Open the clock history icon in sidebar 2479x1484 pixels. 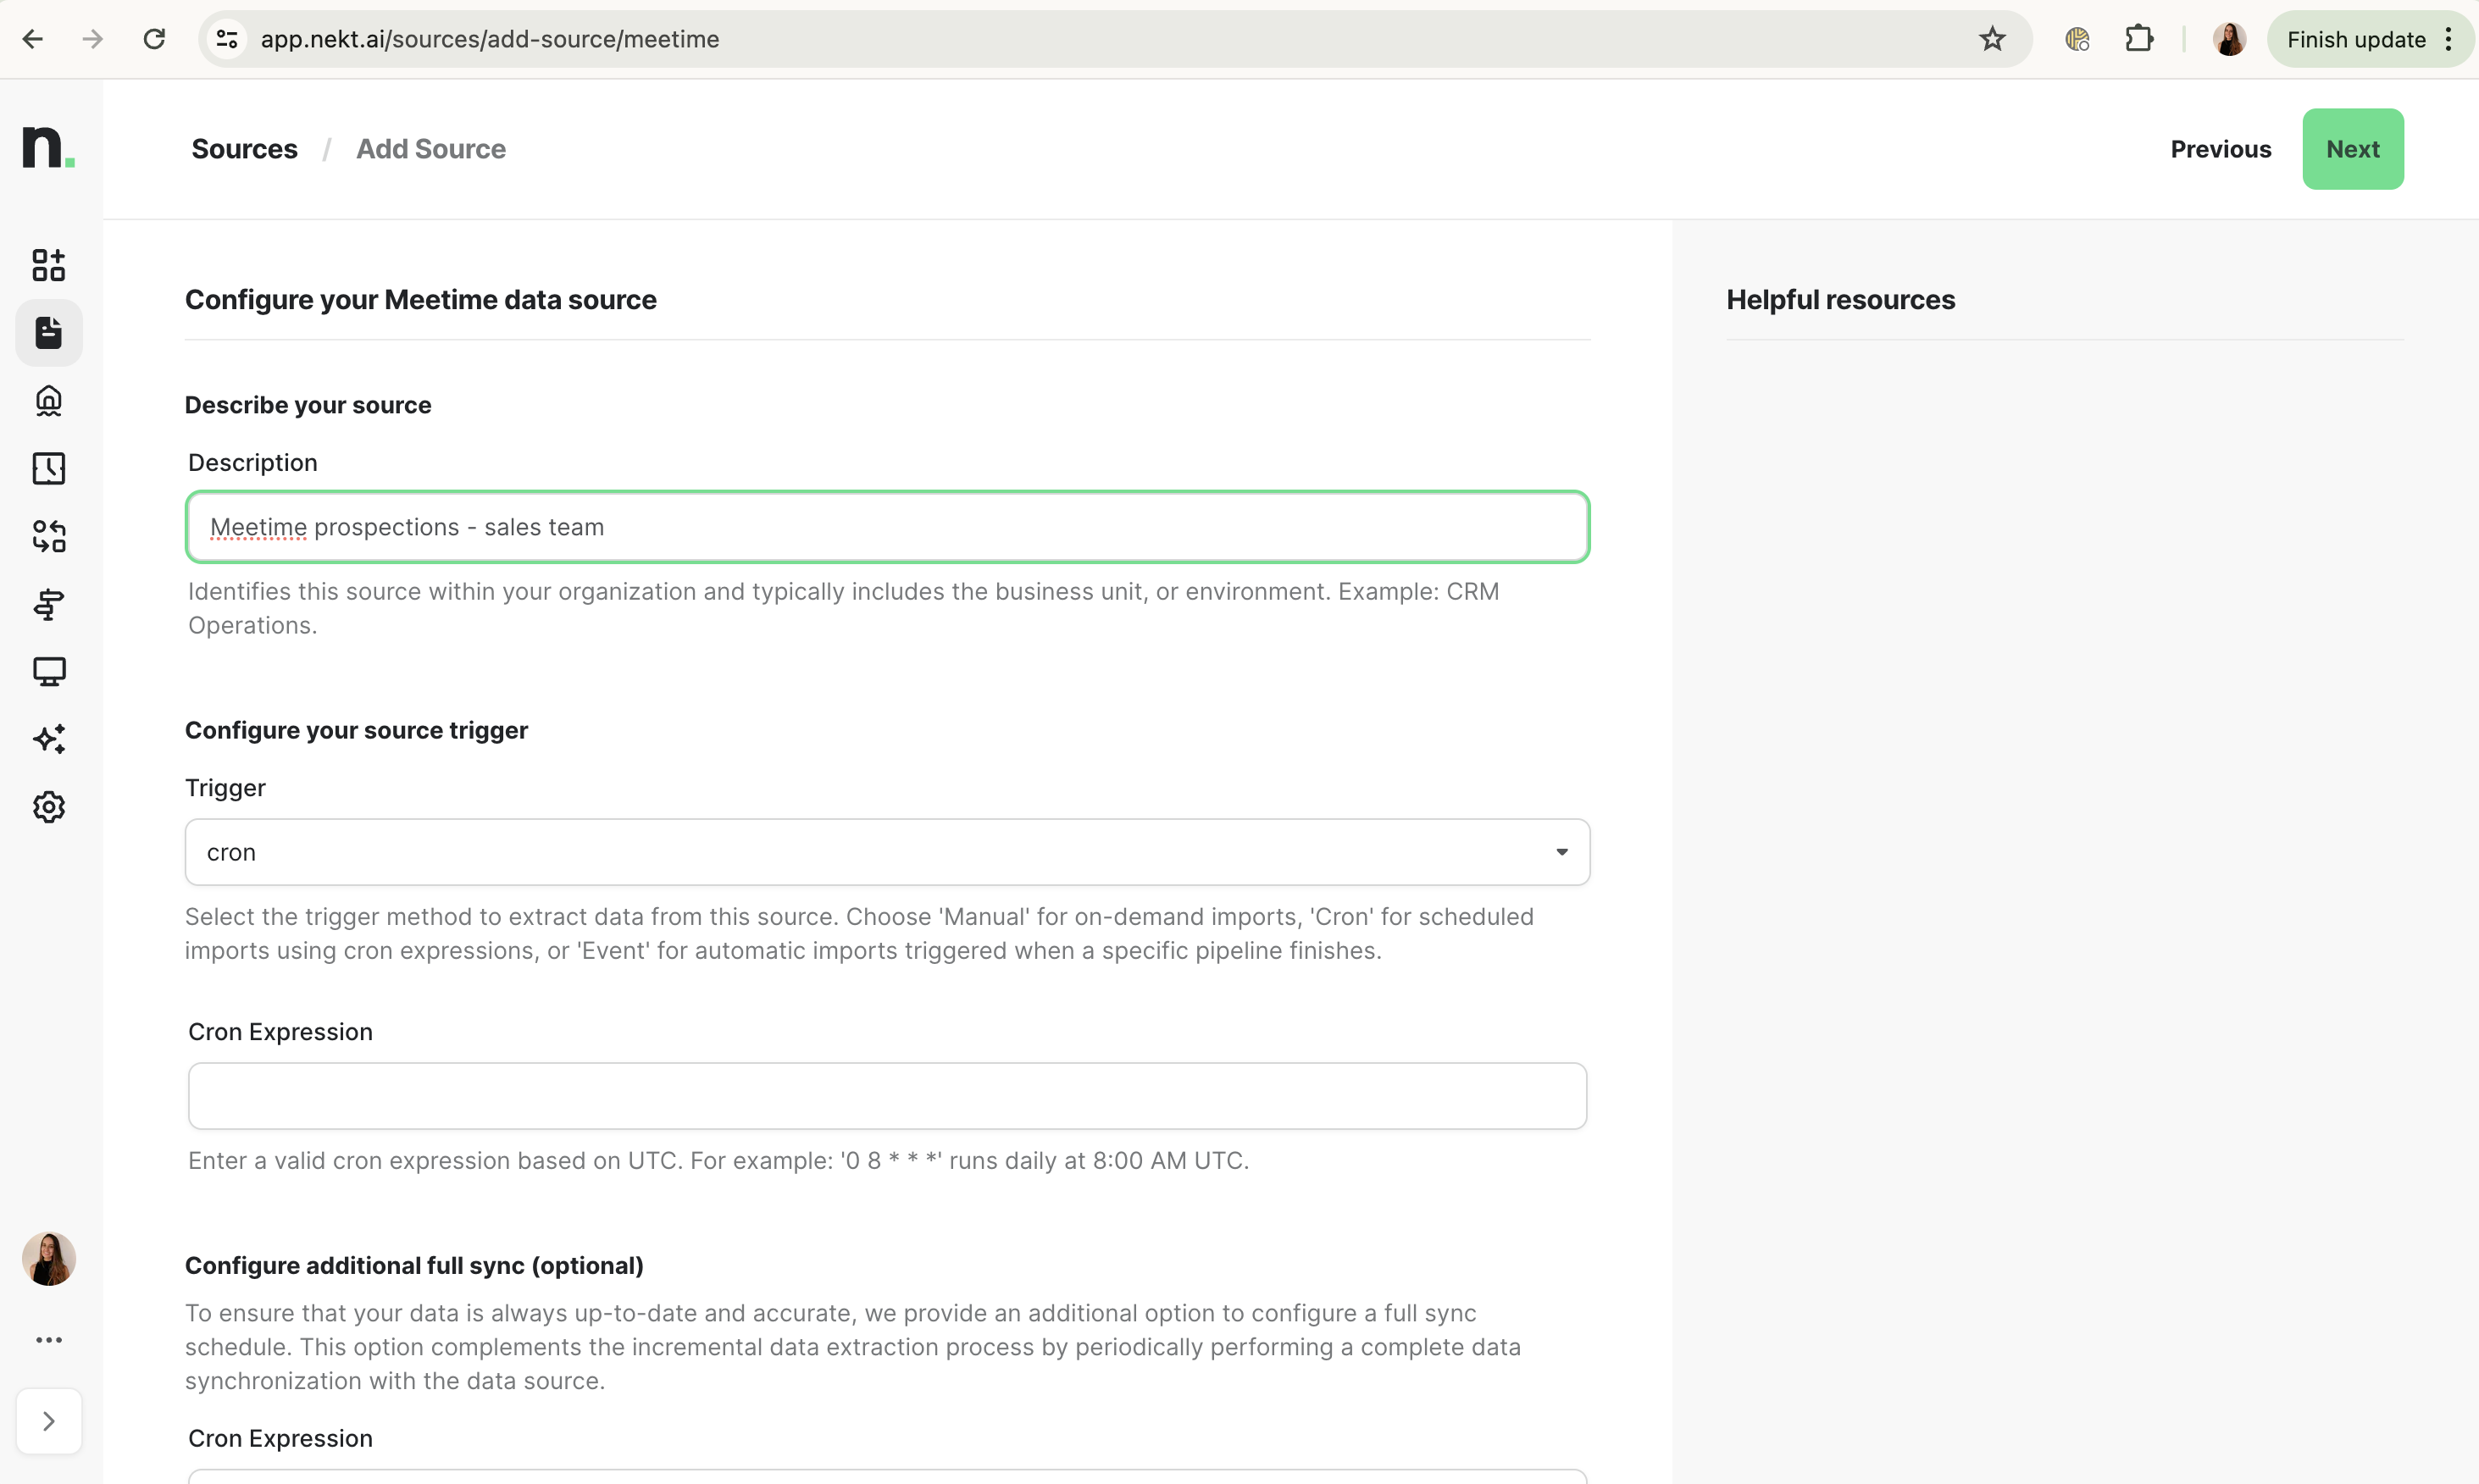[48, 468]
